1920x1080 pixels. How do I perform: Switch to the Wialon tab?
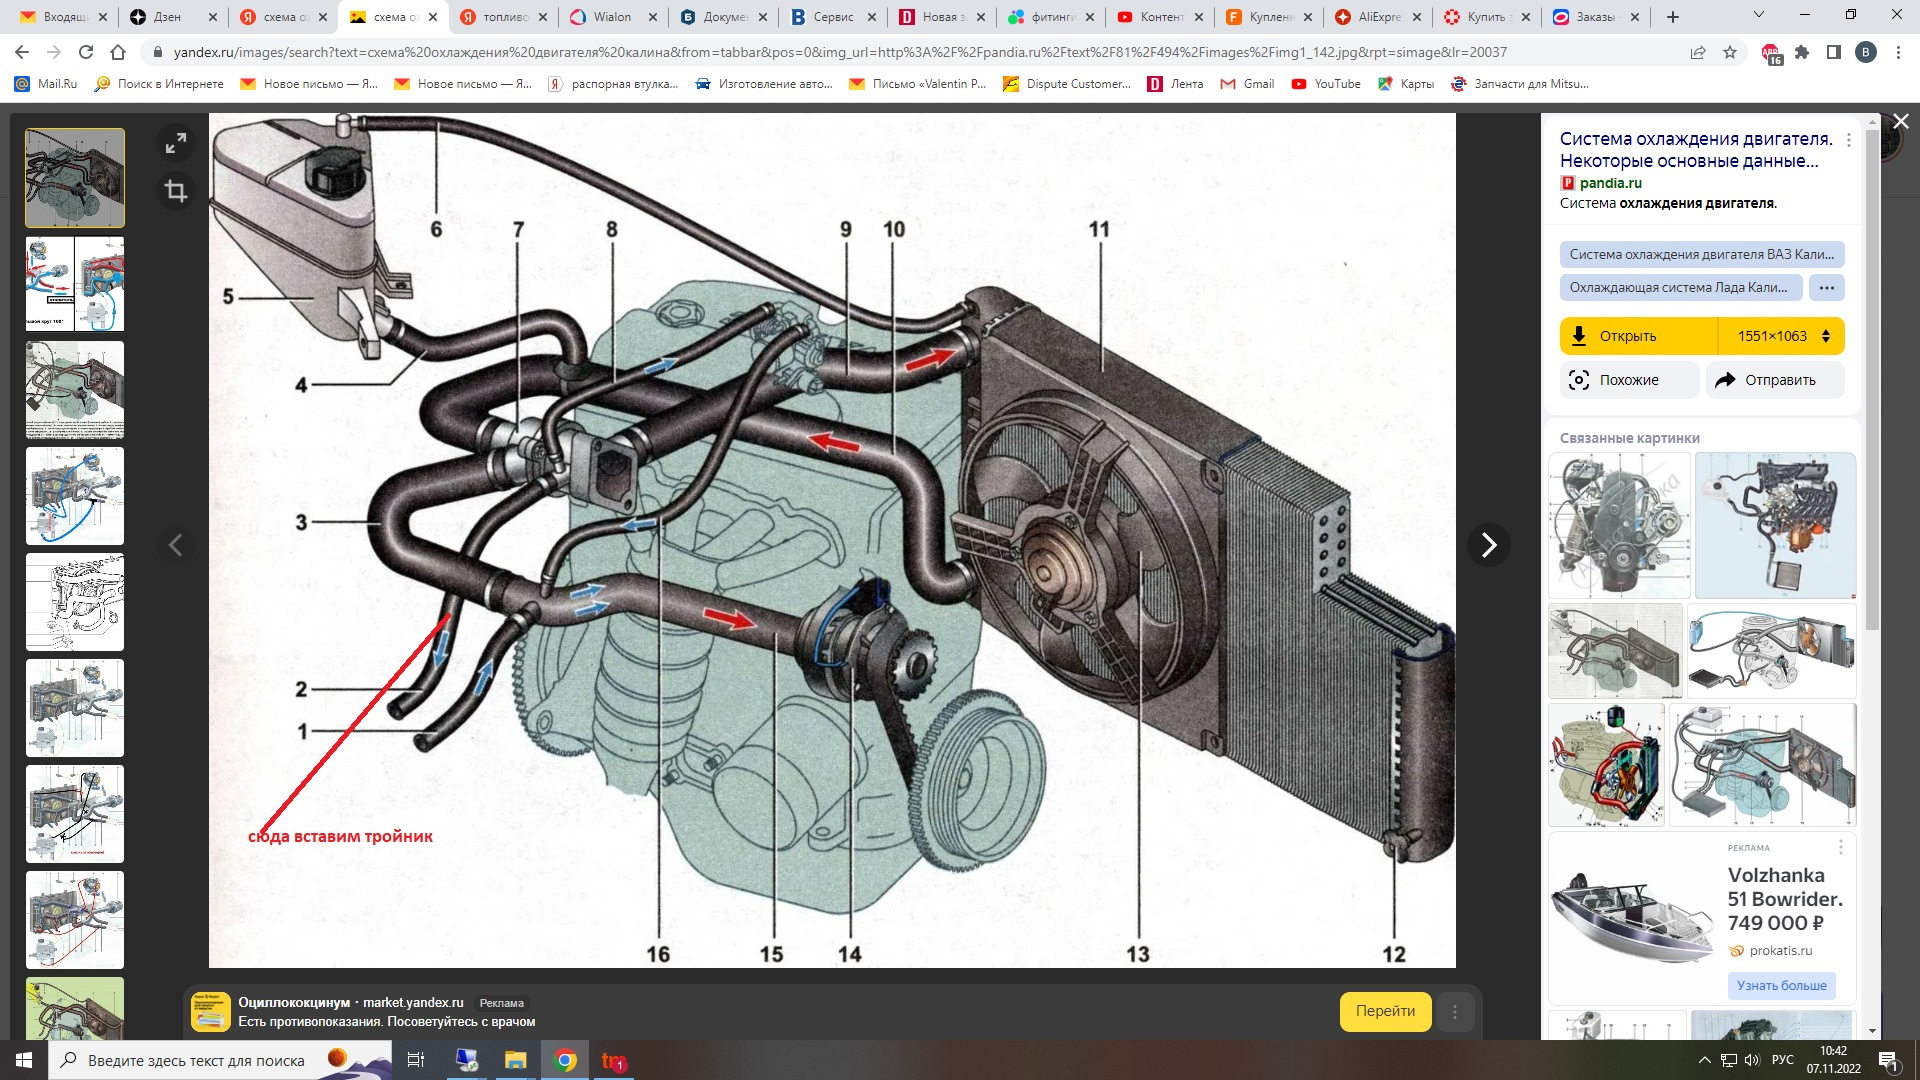click(x=611, y=17)
